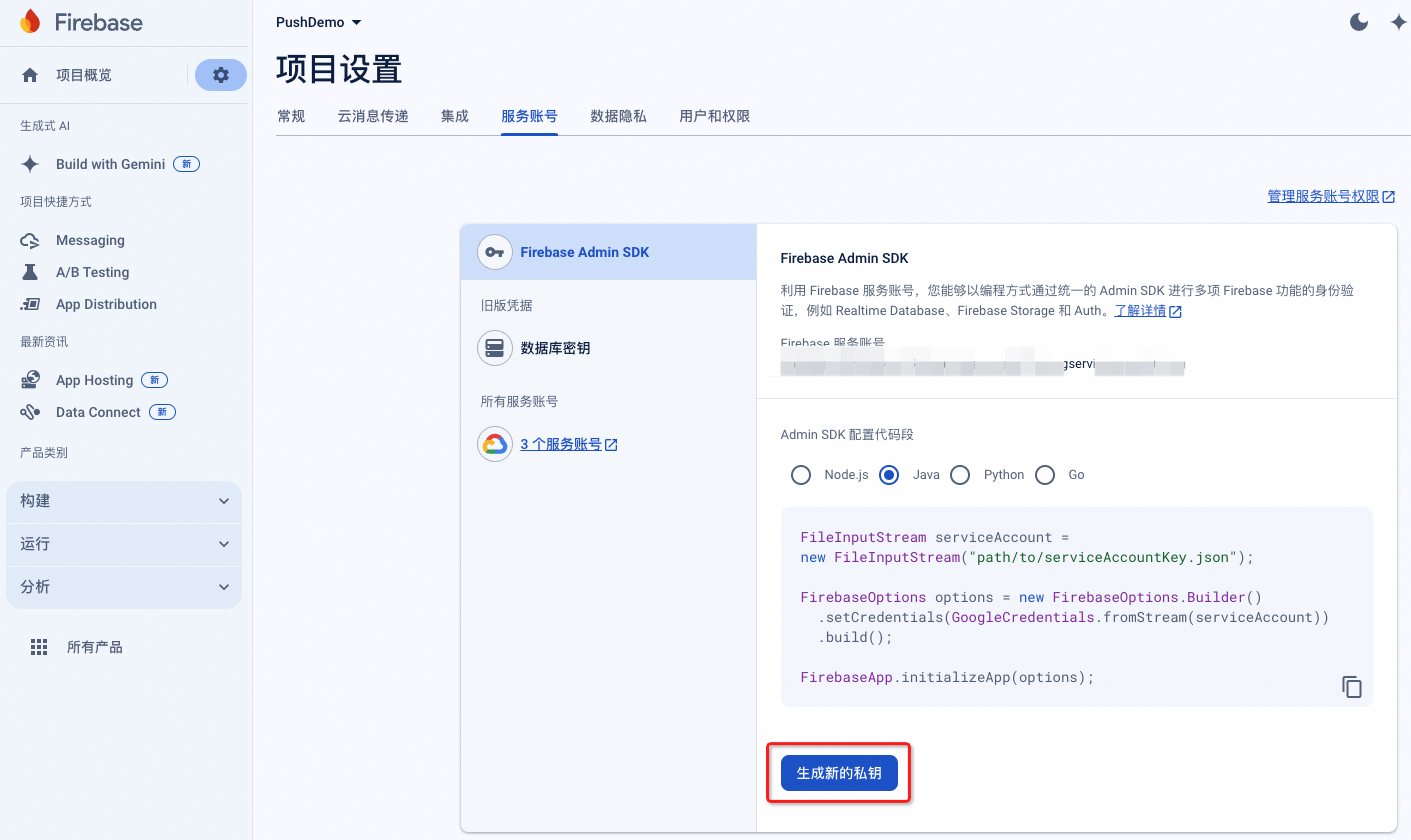Open project settings gear icon

[221, 75]
